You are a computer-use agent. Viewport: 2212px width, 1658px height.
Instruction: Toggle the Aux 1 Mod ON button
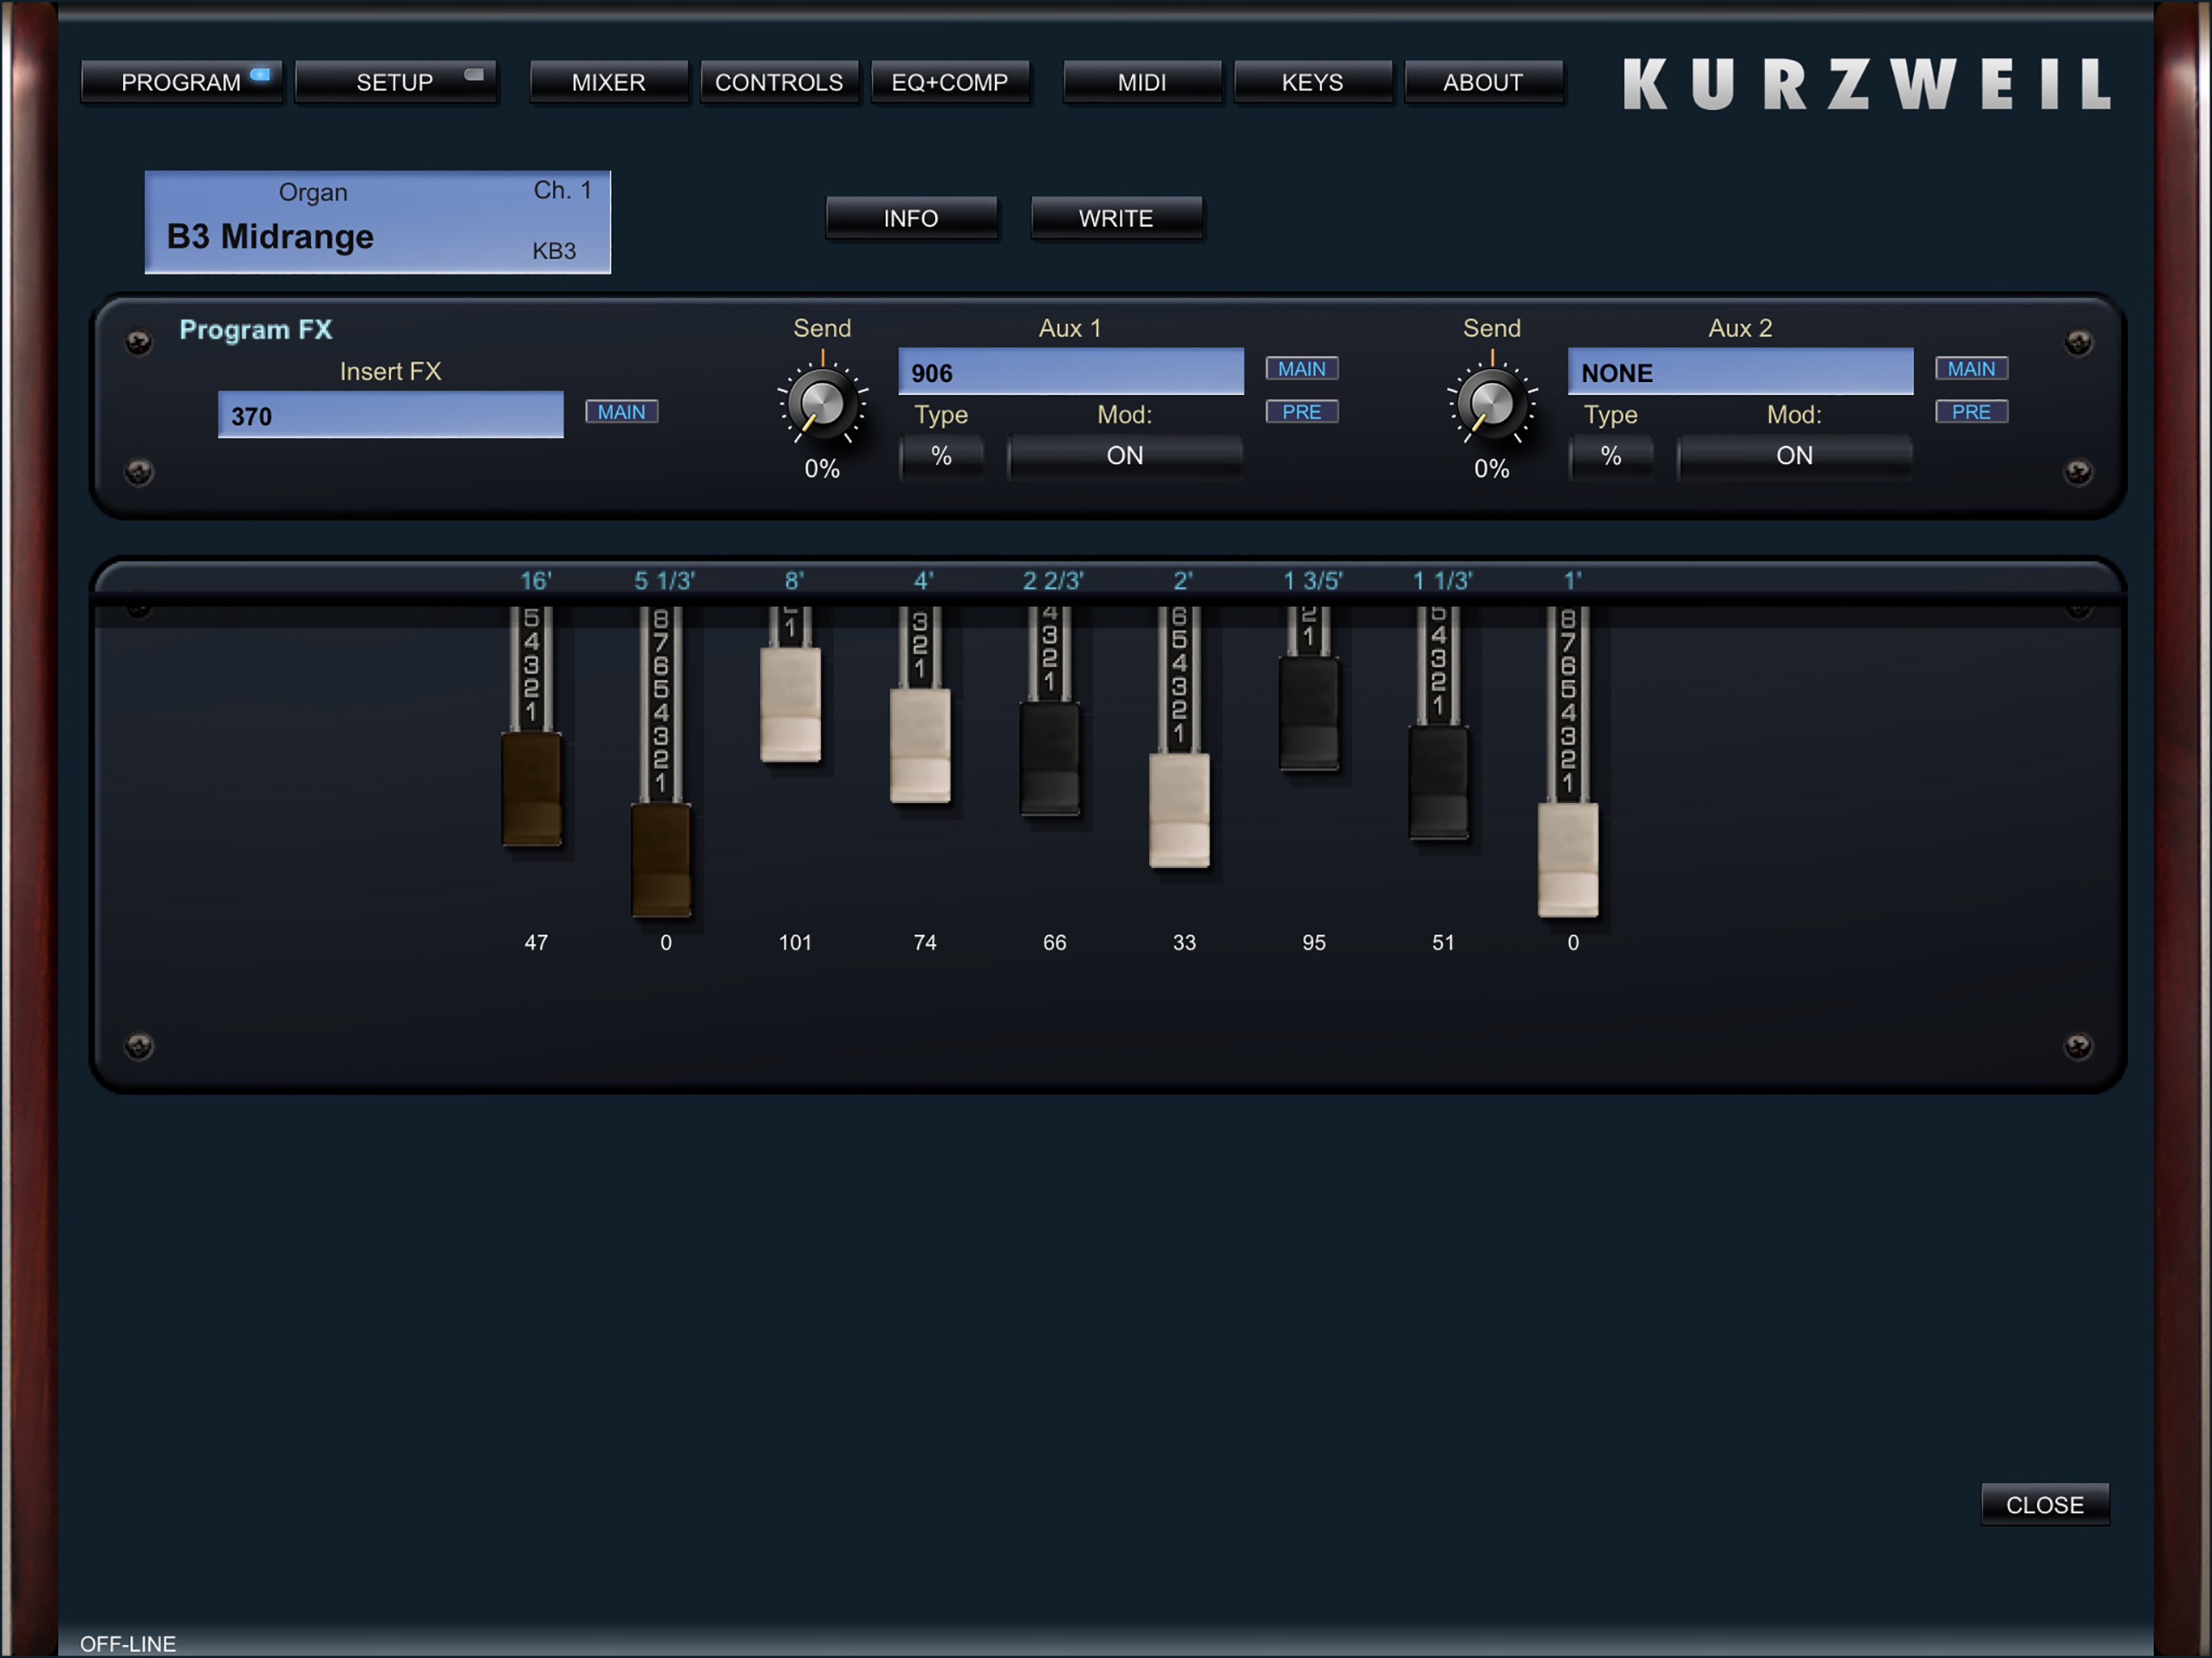[1125, 456]
